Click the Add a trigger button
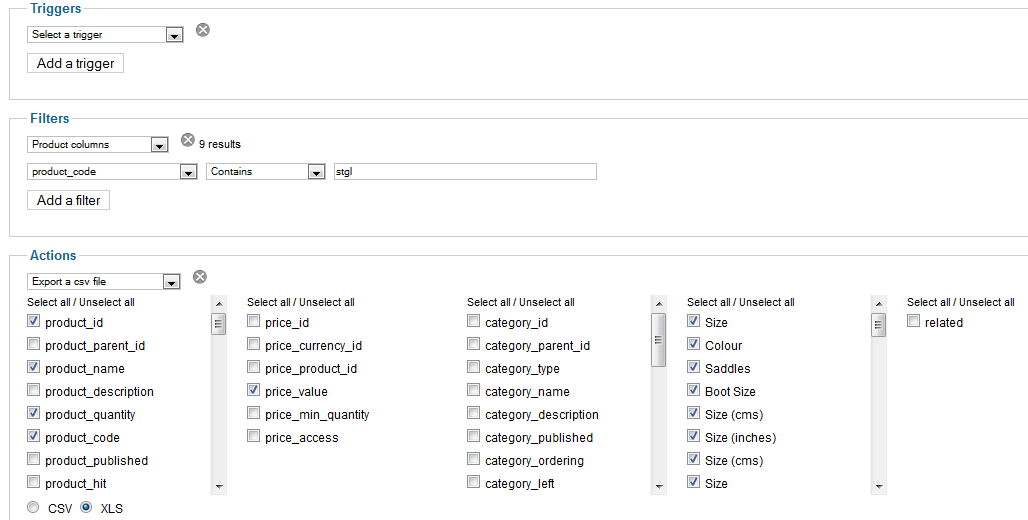The width and height of the screenshot is (1028, 520). (75, 64)
